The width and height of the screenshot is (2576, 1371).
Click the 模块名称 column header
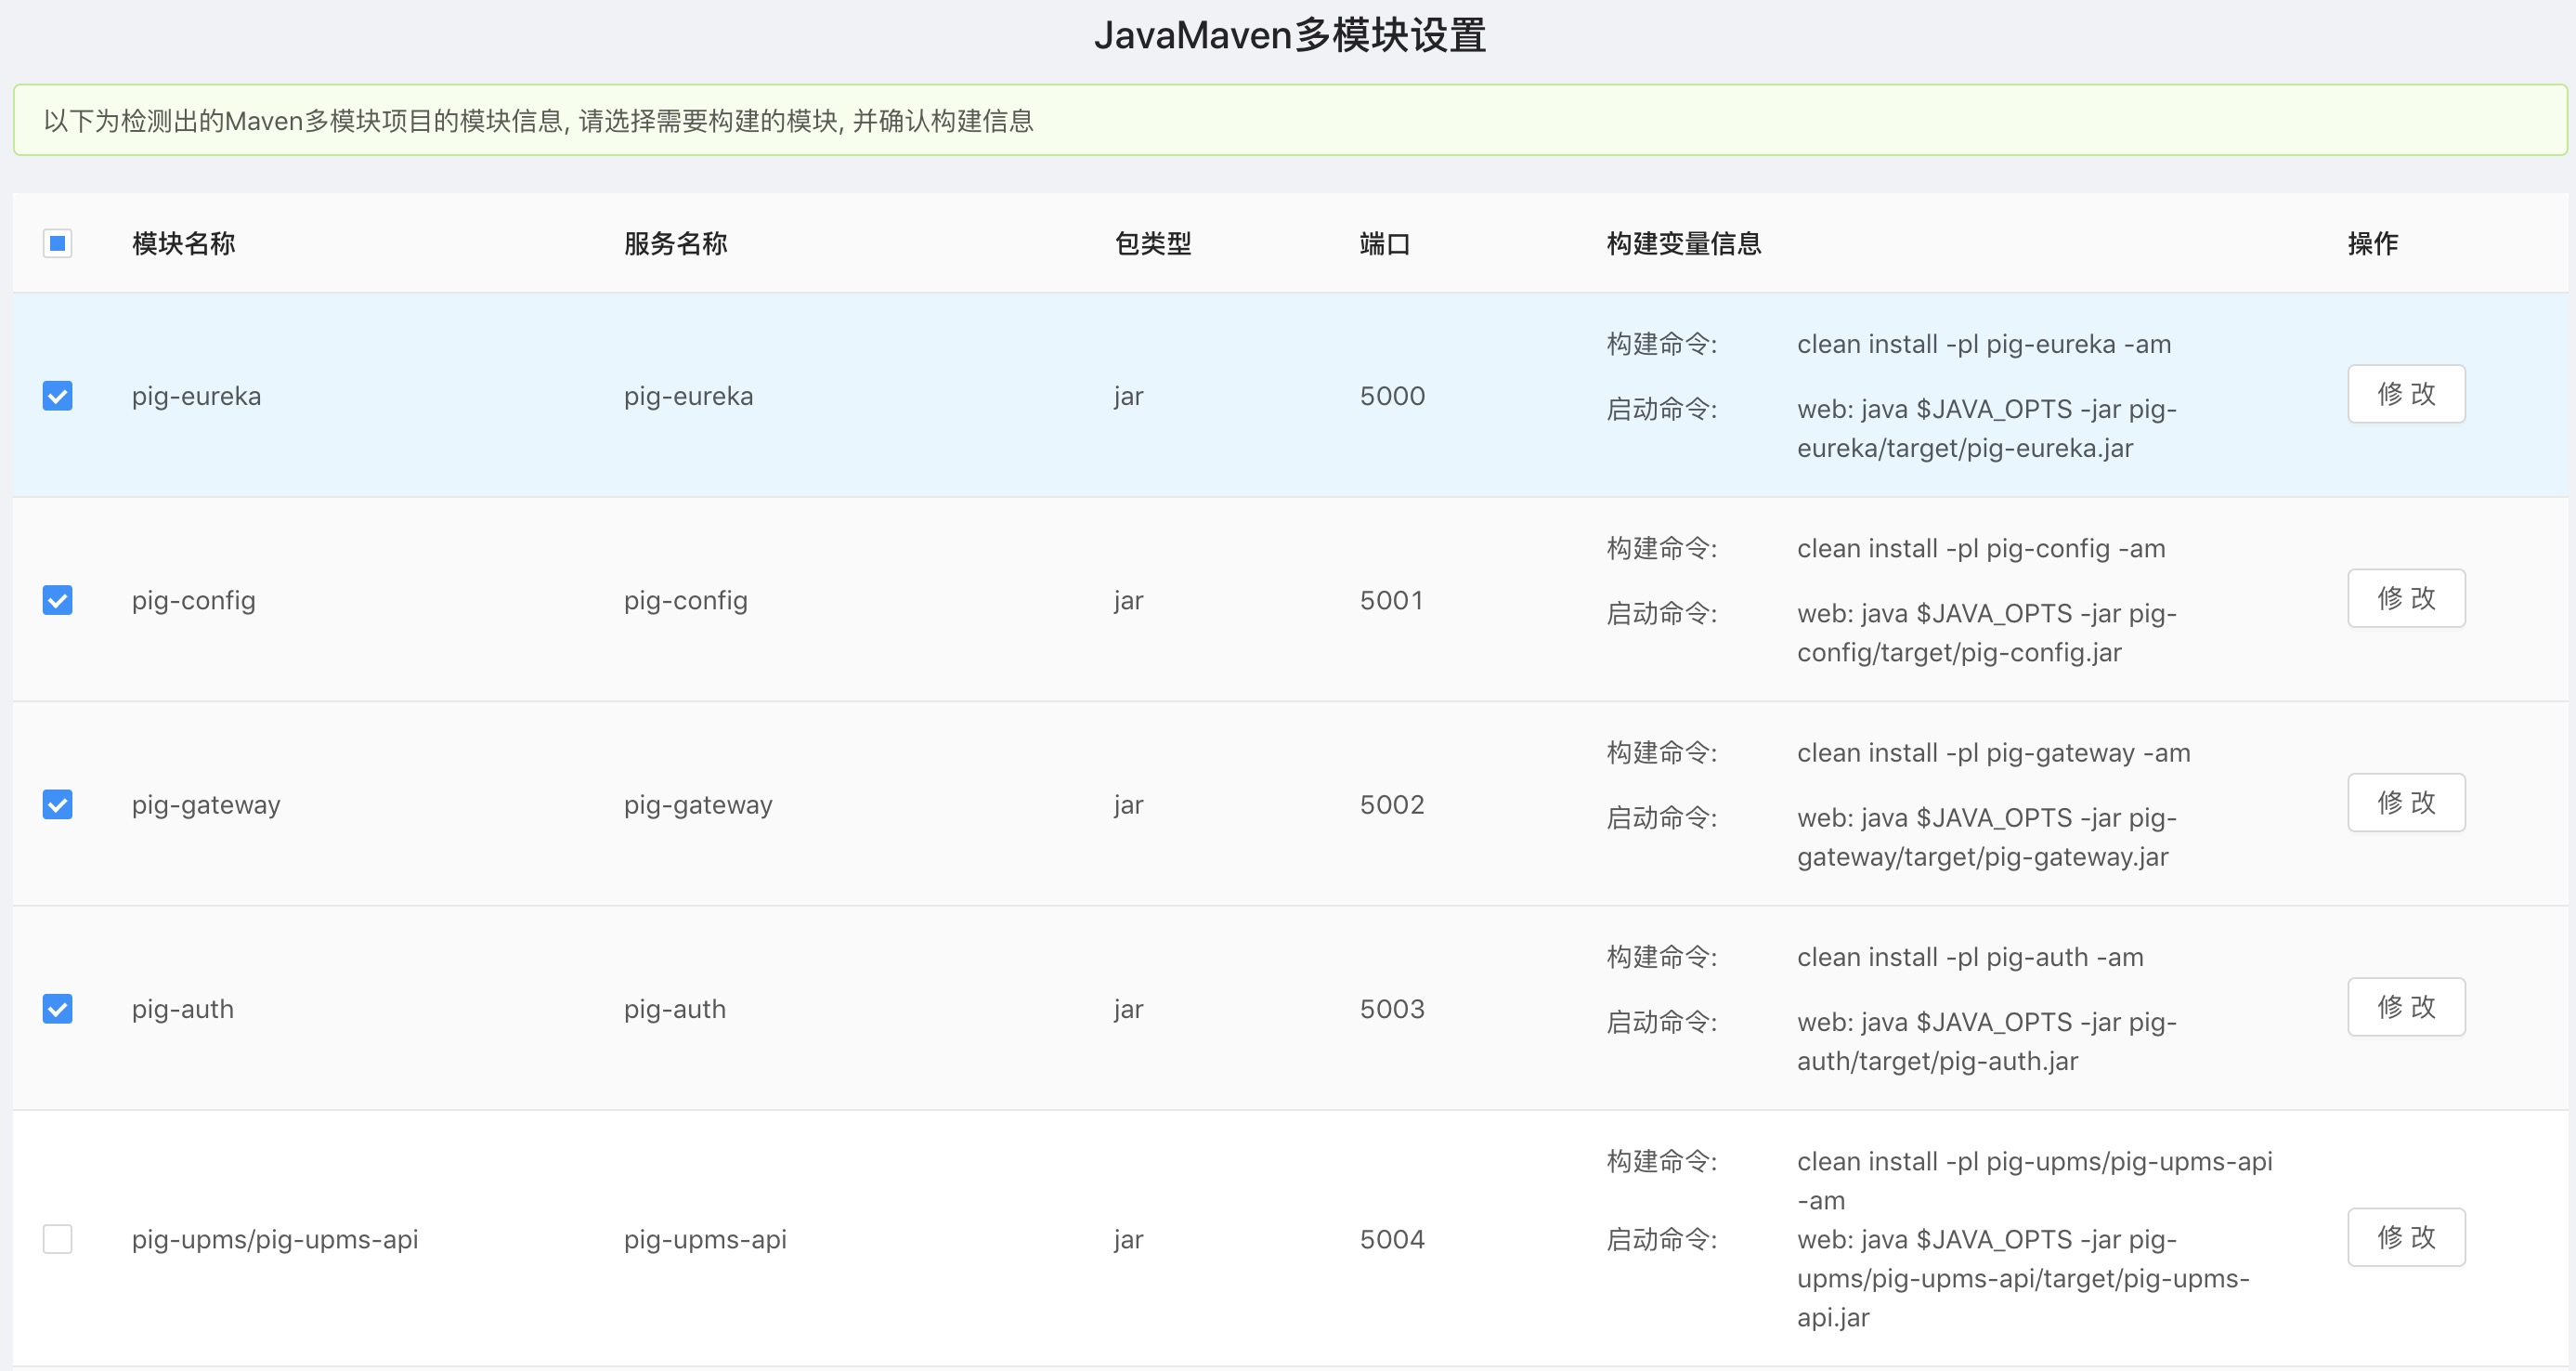pyautogui.click(x=184, y=243)
